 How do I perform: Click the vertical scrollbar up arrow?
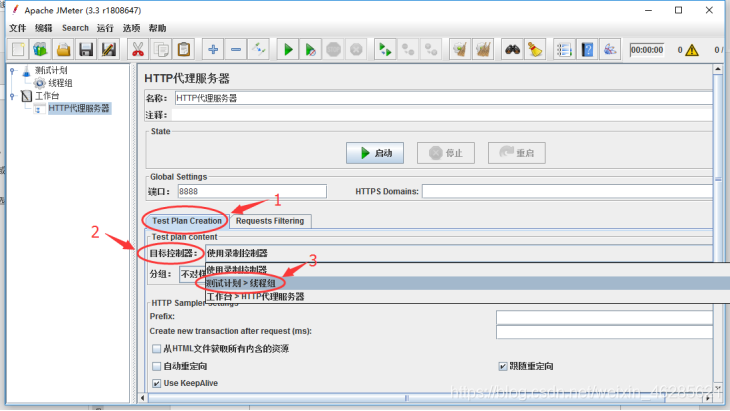click(718, 69)
